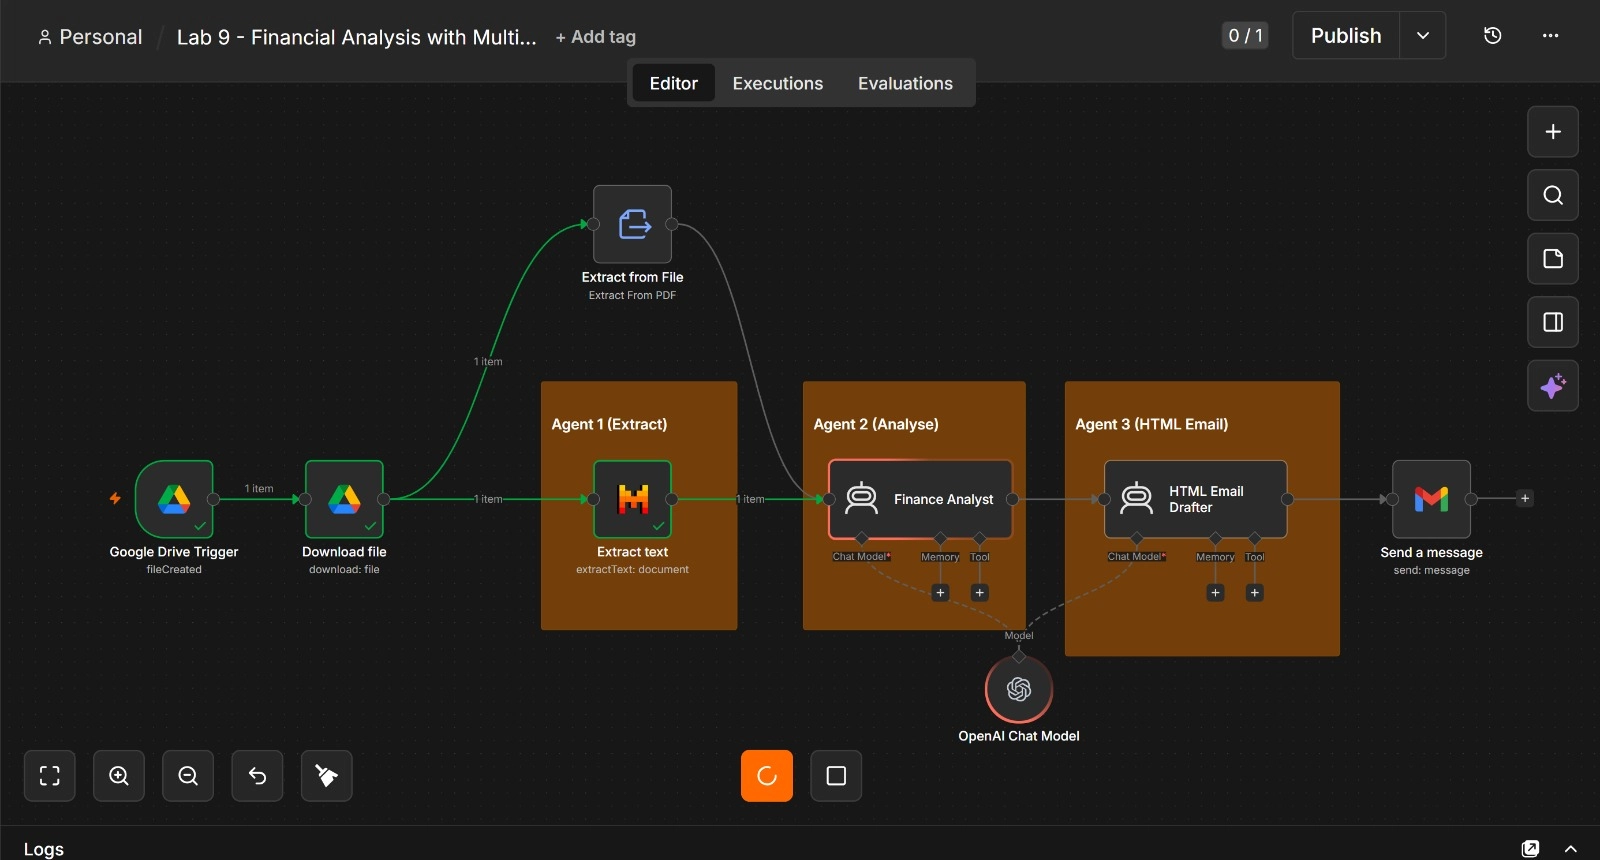This screenshot has height=860, width=1600.
Task: Open the Download file node
Action: (x=344, y=499)
